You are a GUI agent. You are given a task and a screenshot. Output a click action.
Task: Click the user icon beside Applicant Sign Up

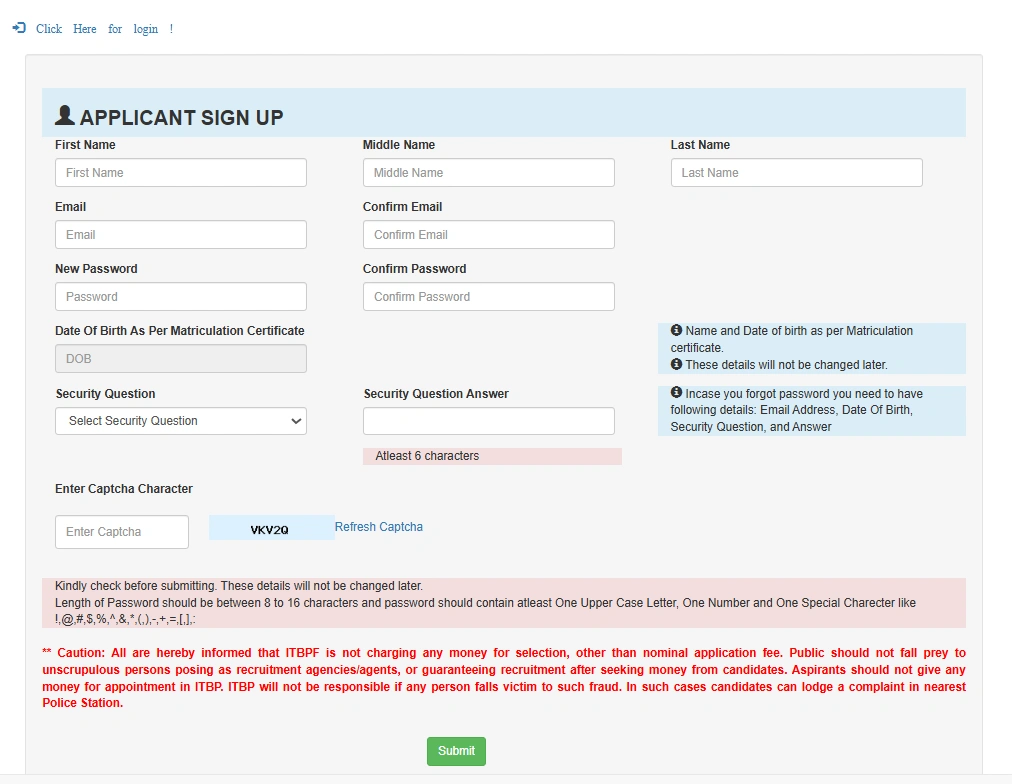(65, 116)
